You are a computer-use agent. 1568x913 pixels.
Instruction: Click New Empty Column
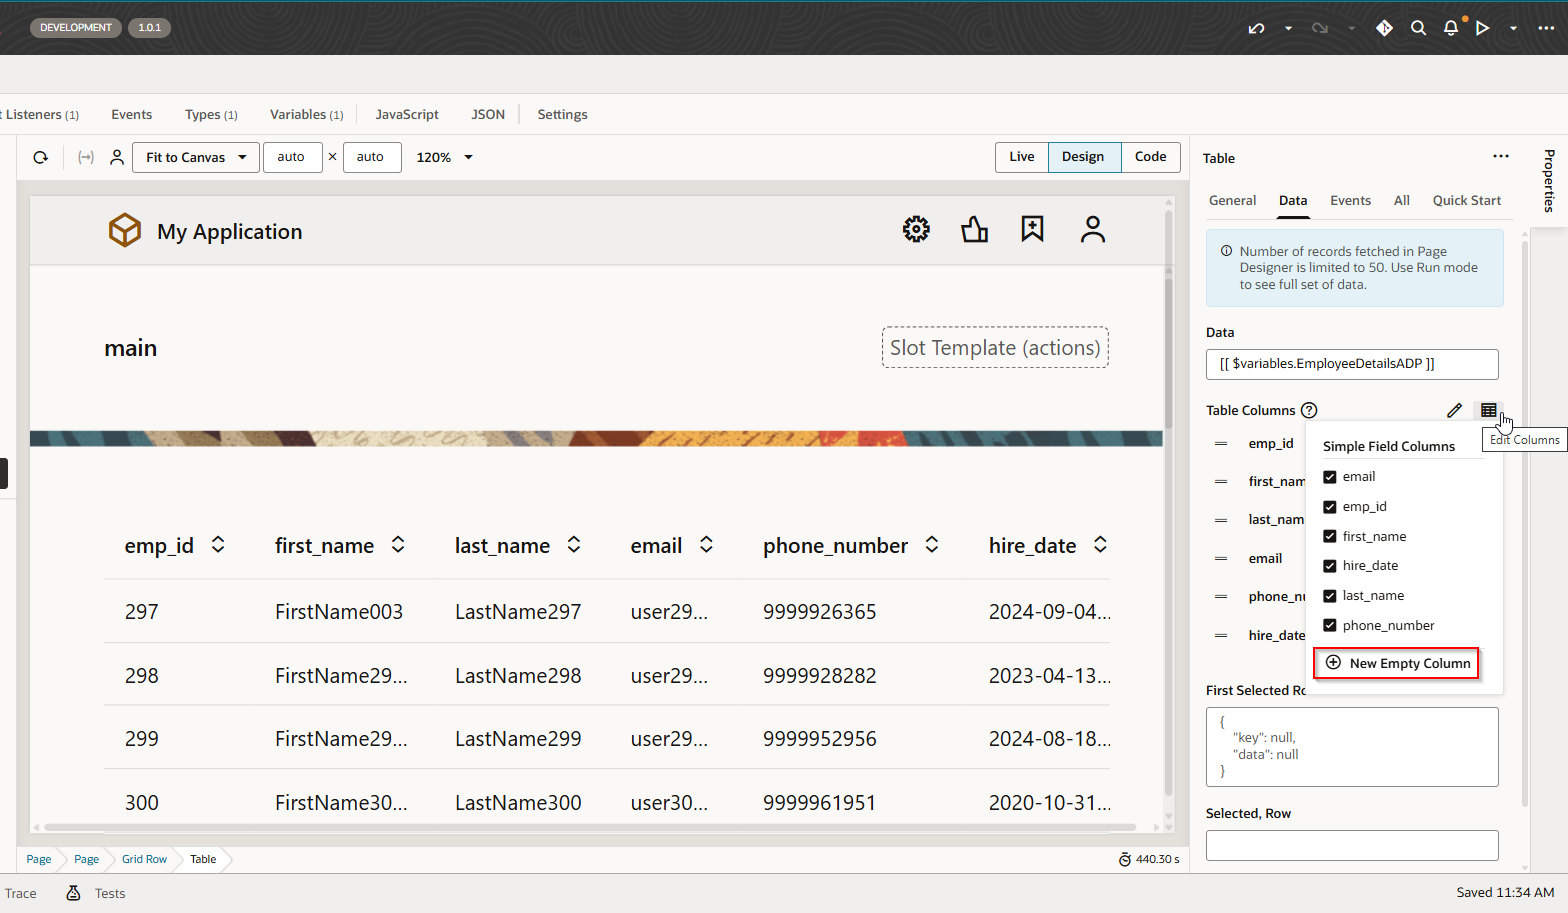(1397, 663)
